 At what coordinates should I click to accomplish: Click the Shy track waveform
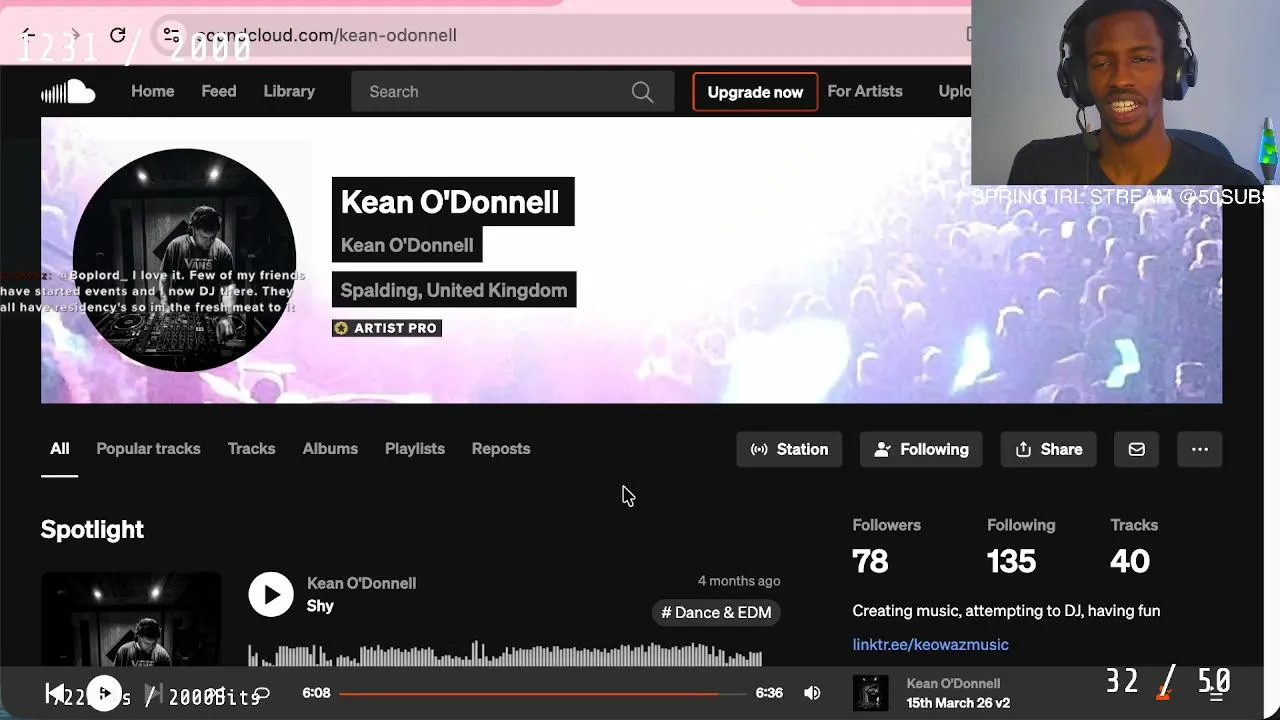505,655
